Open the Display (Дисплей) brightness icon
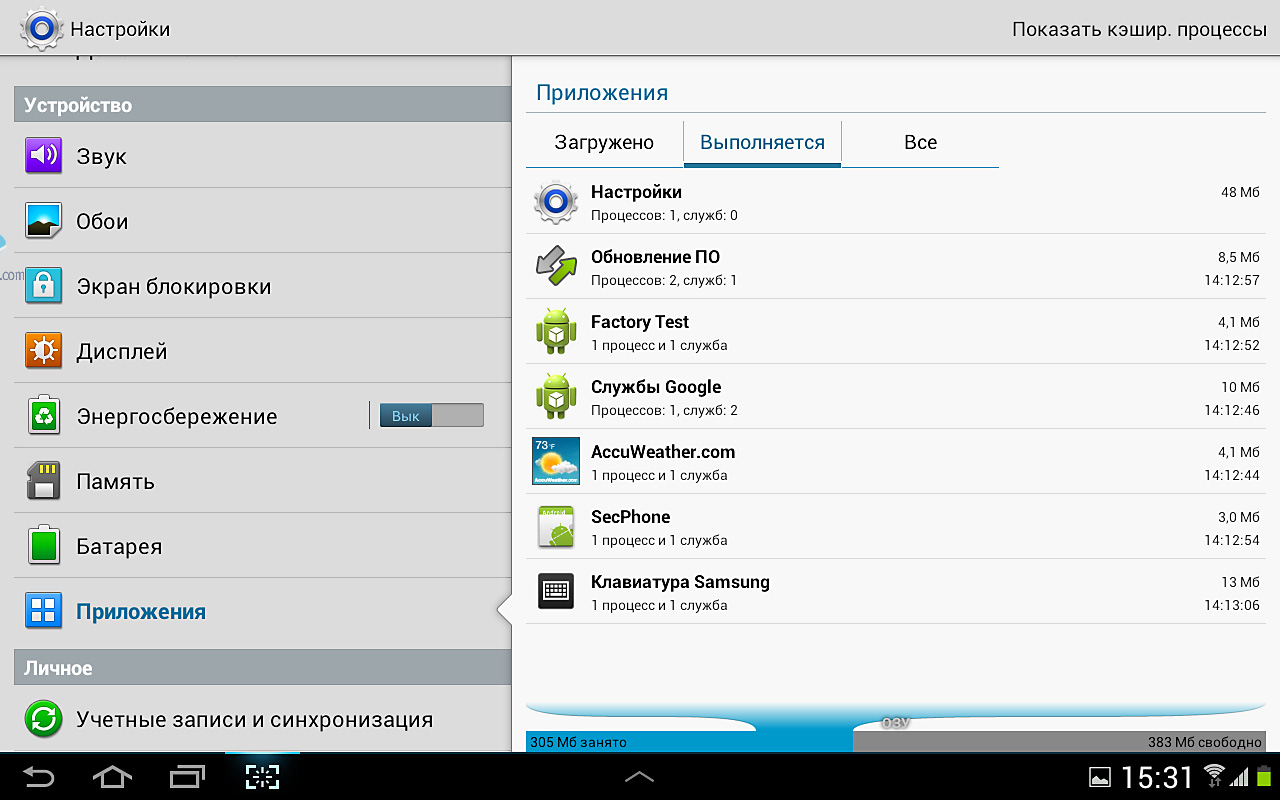The image size is (1280, 800). (44, 351)
